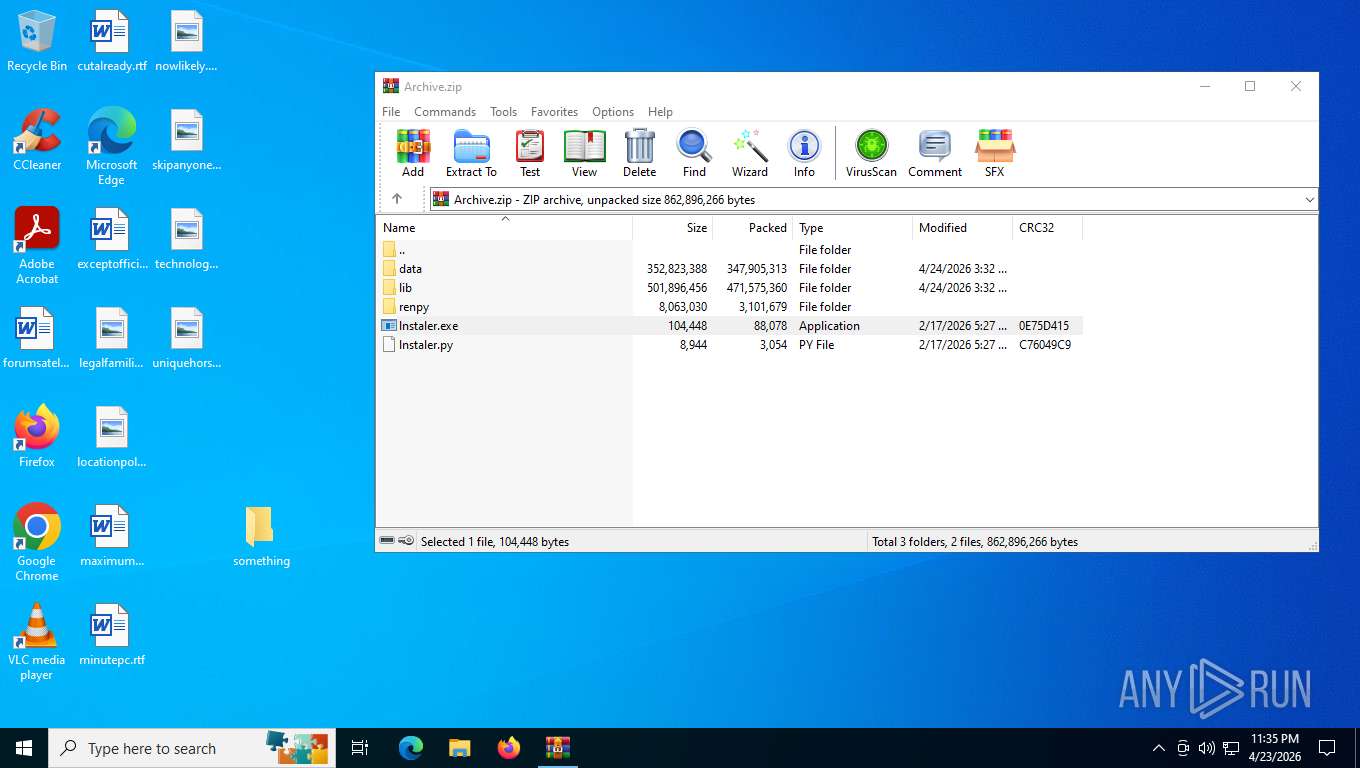Click the Windows Start button
Image resolution: width=1360 pixels, height=768 pixels.
tap(24, 748)
